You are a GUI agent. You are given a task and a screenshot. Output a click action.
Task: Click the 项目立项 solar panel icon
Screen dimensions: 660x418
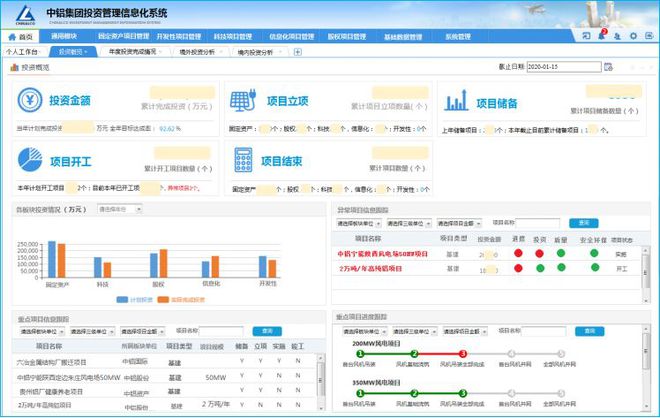243,100
